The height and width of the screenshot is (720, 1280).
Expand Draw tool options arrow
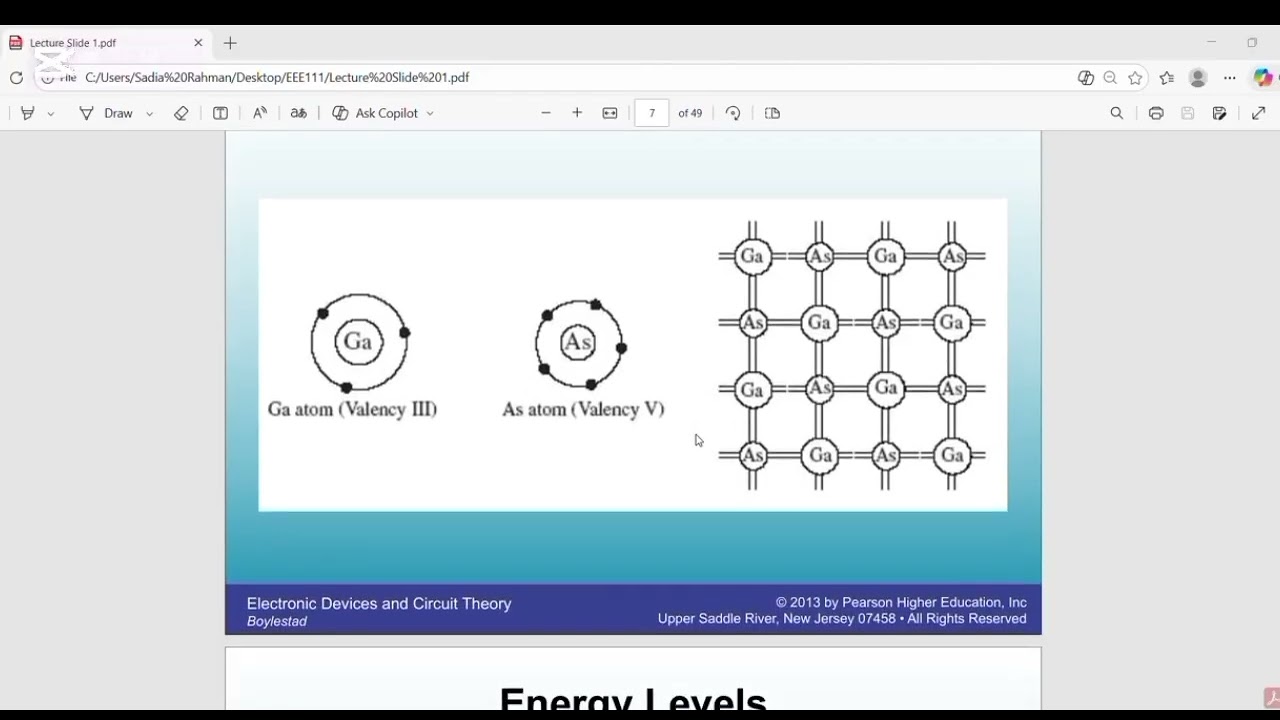(150, 114)
